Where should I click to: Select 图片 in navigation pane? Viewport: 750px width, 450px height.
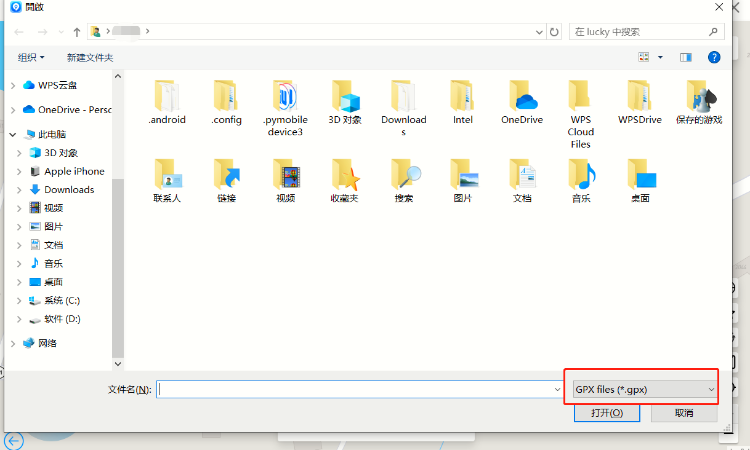(46, 226)
